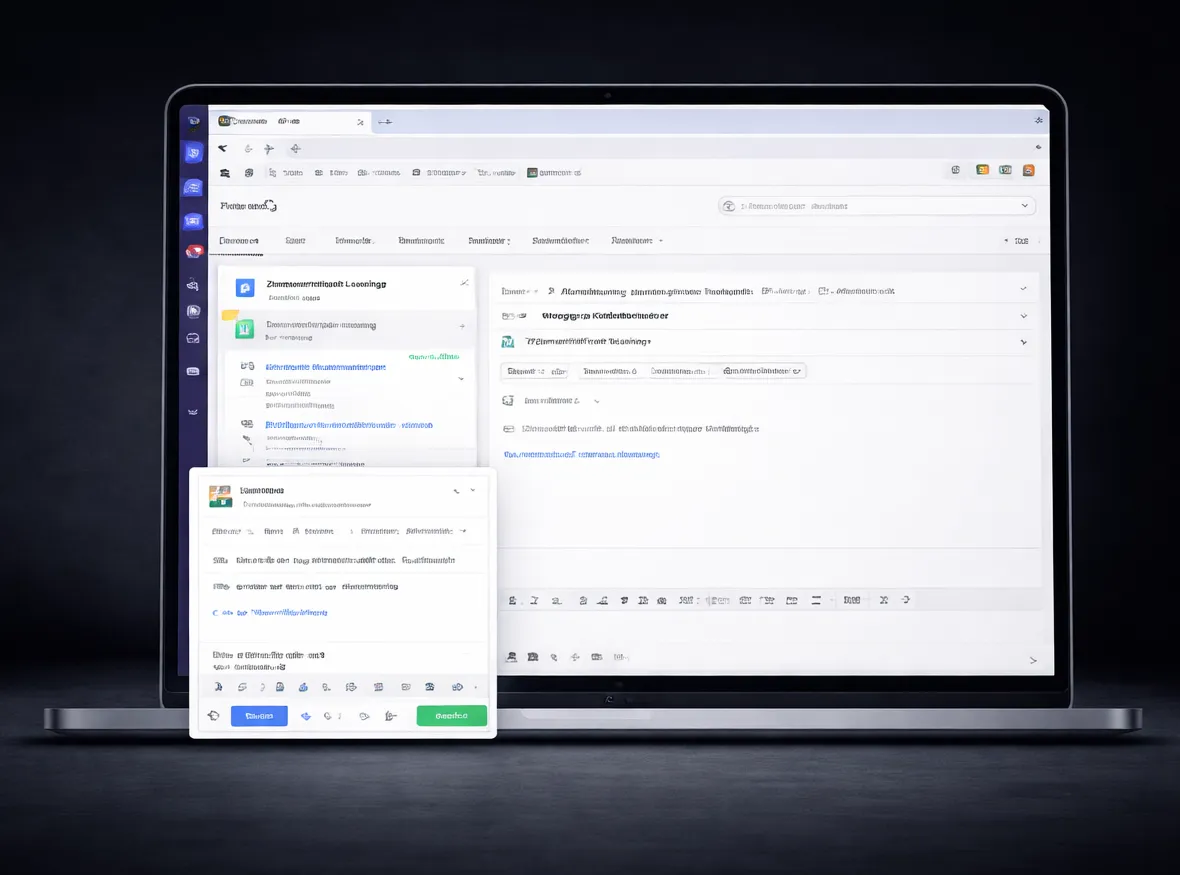Follow the blue link inside the floating popup

click(x=270, y=613)
